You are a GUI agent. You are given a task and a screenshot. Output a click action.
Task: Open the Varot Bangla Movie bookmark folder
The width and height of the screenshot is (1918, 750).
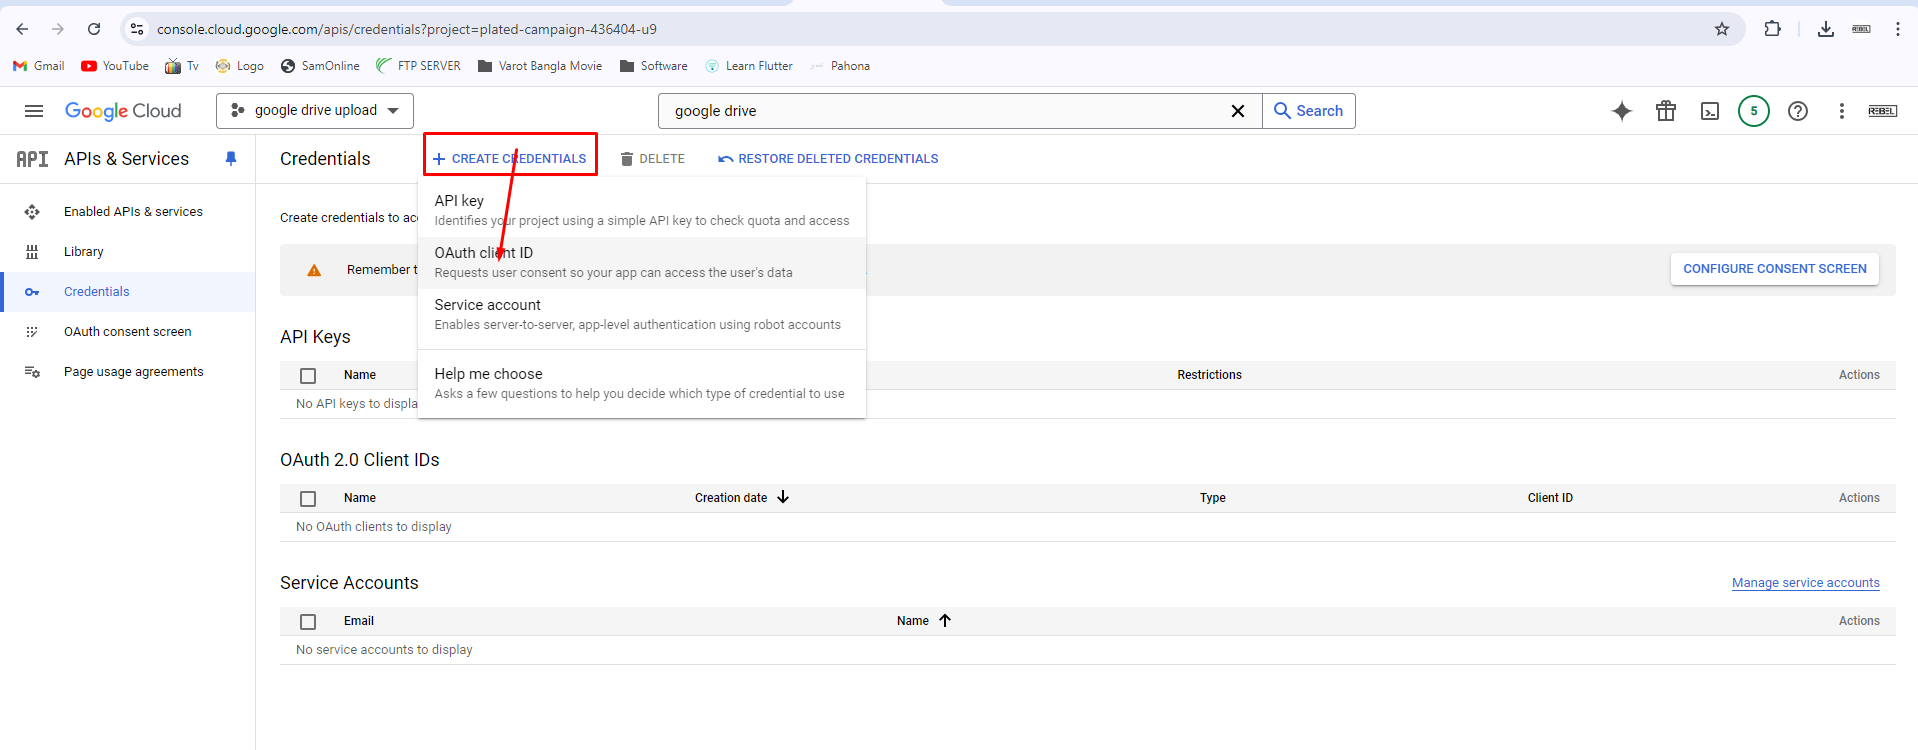540,66
